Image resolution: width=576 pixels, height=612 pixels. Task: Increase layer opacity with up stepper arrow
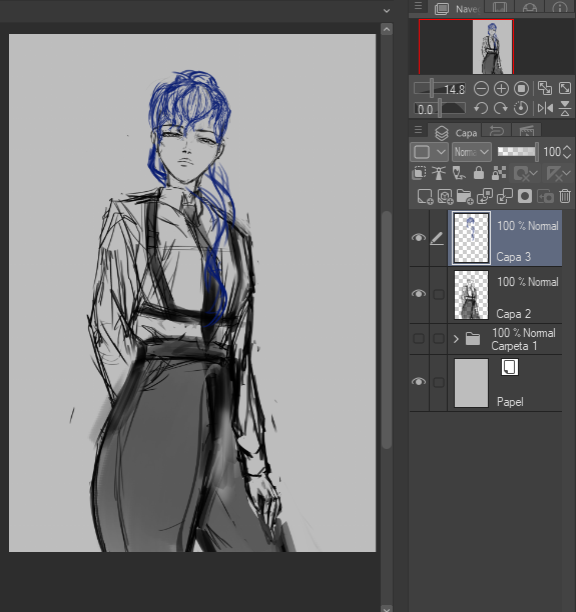pyautogui.click(x=567, y=148)
